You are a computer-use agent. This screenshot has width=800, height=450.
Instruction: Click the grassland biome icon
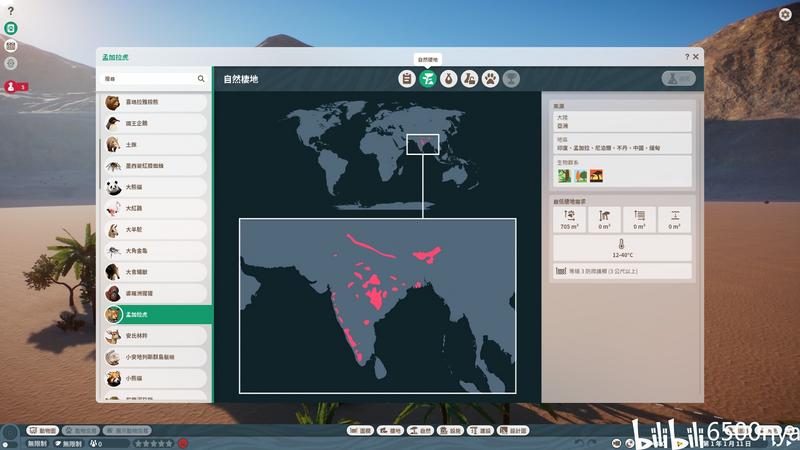[x=596, y=176]
